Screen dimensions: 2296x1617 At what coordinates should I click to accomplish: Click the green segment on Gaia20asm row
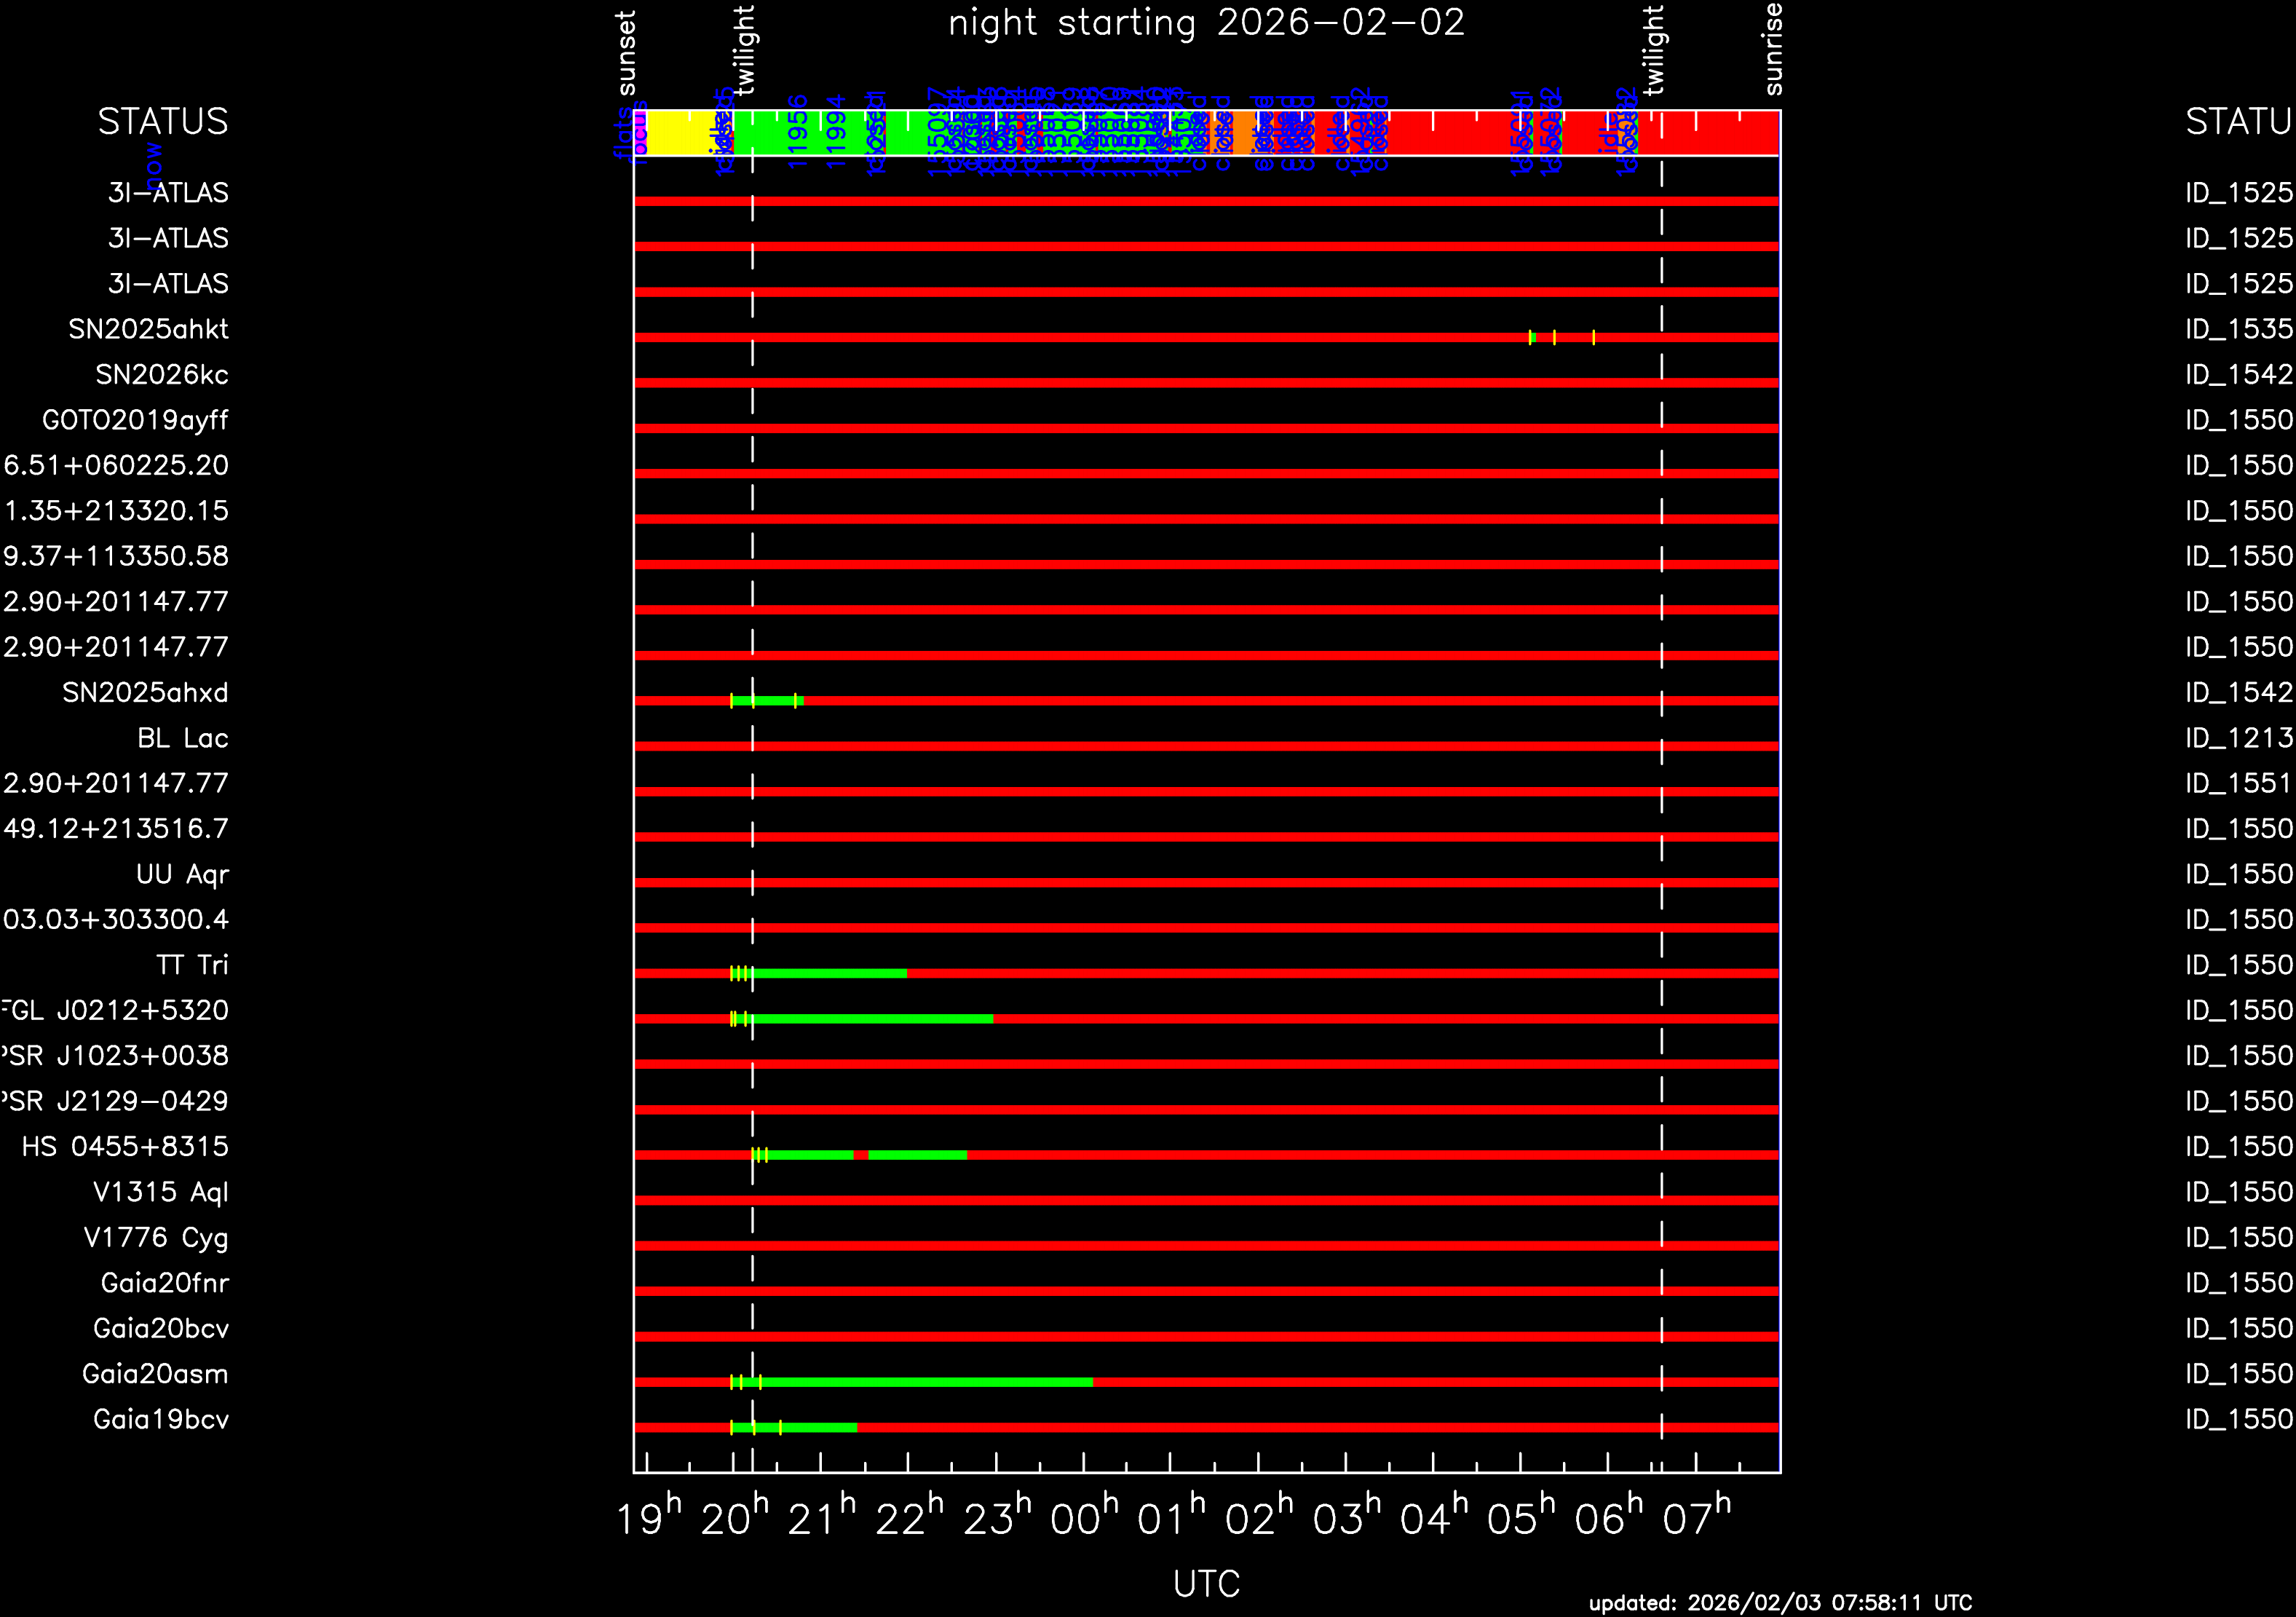point(920,1382)
